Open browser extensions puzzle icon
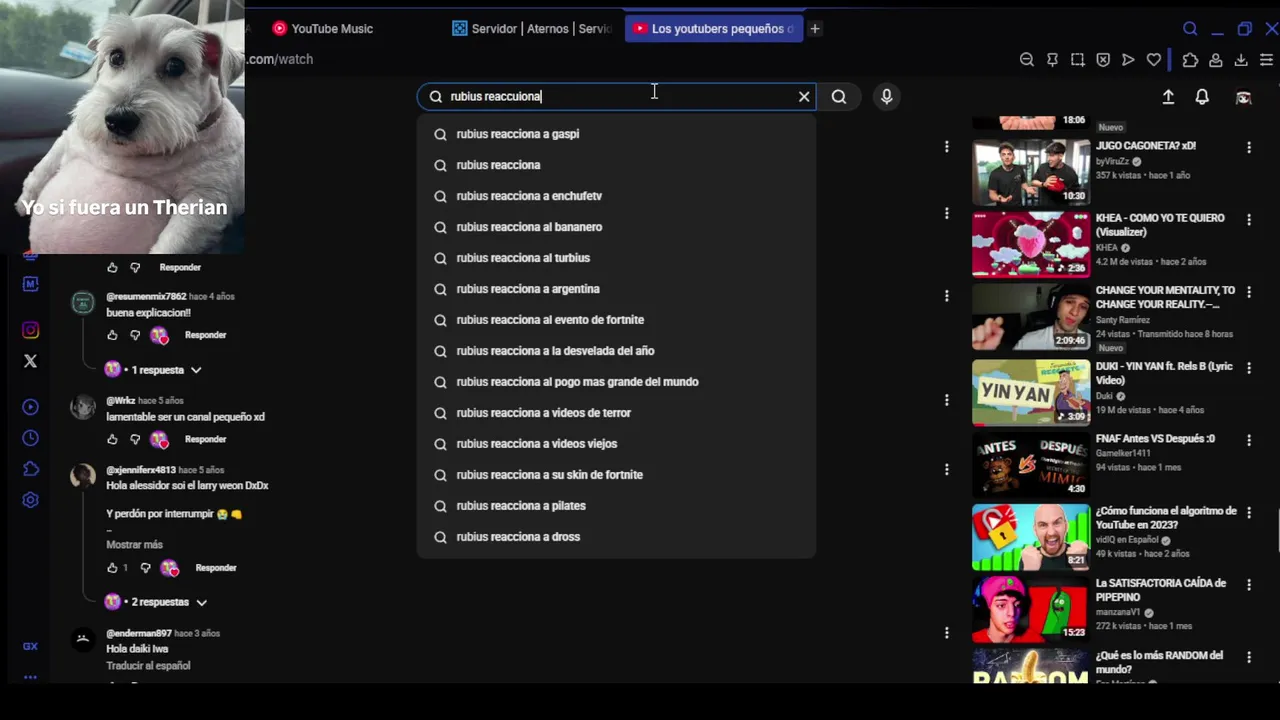Image resolution: width=1280 pixels, height=720 pixels. 1190,60
